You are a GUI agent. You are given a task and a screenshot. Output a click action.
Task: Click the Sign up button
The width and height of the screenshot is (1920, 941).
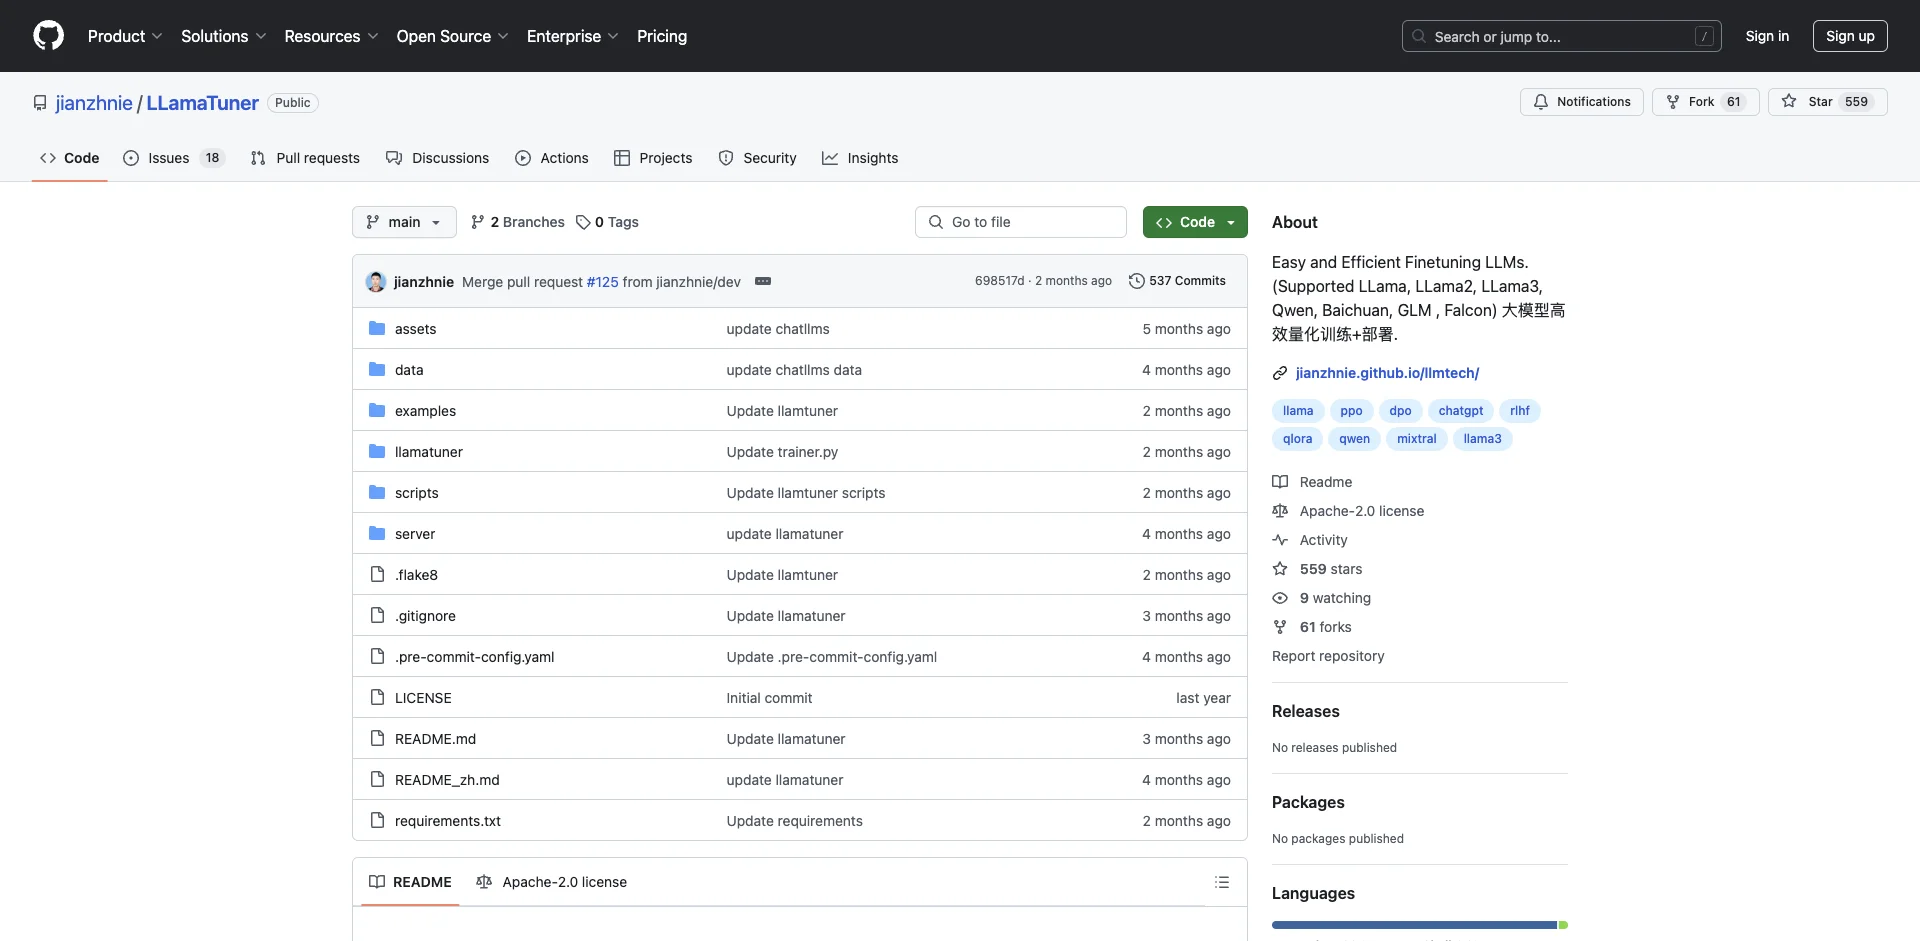[1850, 36]
